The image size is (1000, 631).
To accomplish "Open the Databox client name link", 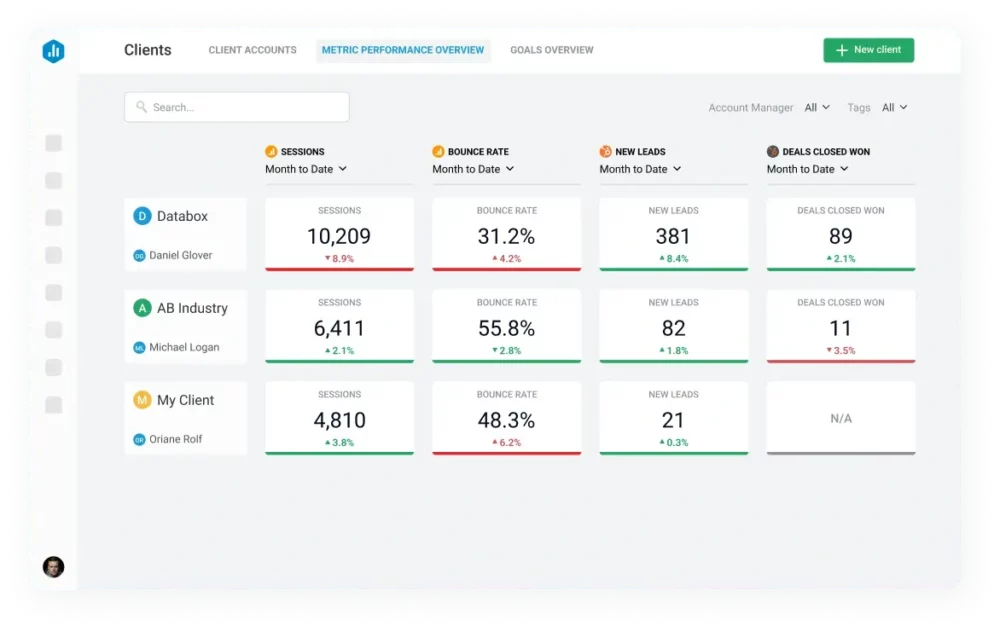I will pyautogui.click(x=182, y=216).
